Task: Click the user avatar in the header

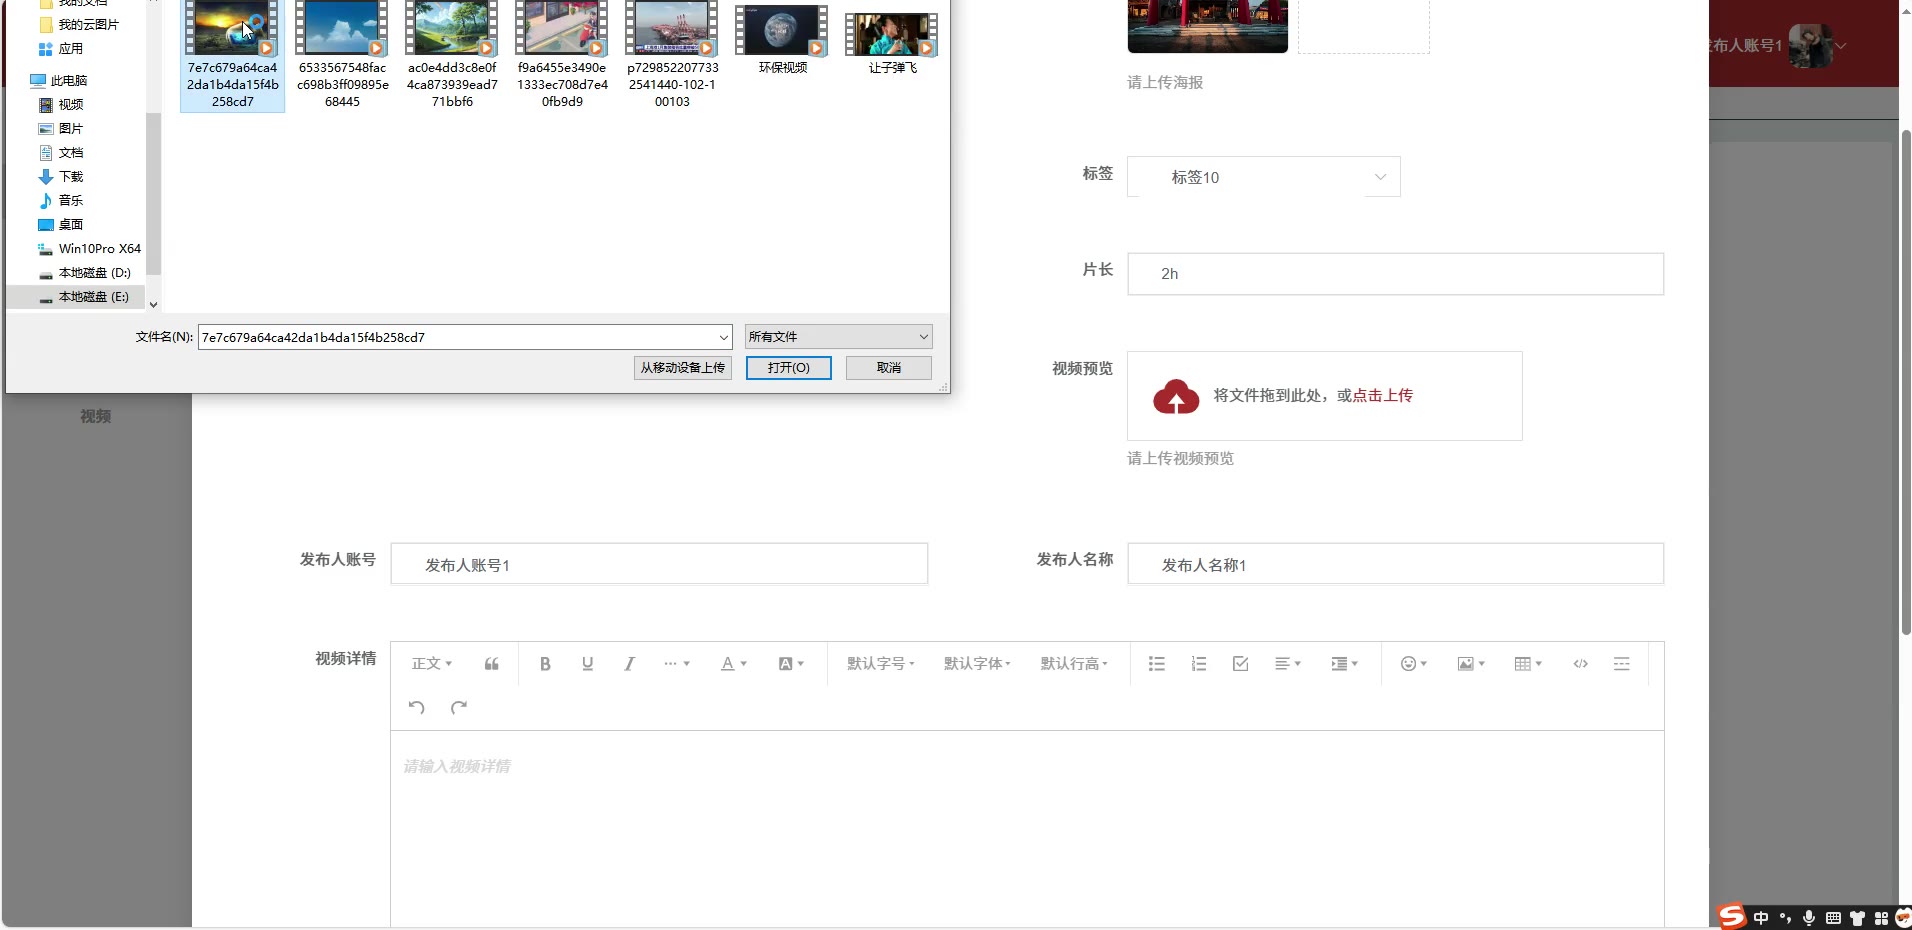Action: [x=1809, y=46]
